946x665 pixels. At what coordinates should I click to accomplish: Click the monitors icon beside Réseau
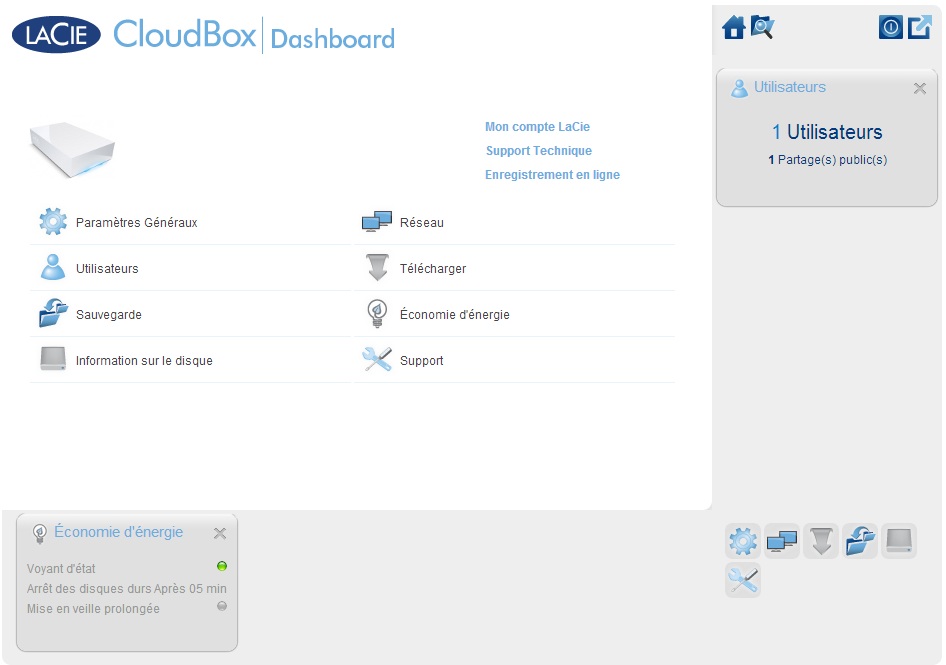[377, 221]
